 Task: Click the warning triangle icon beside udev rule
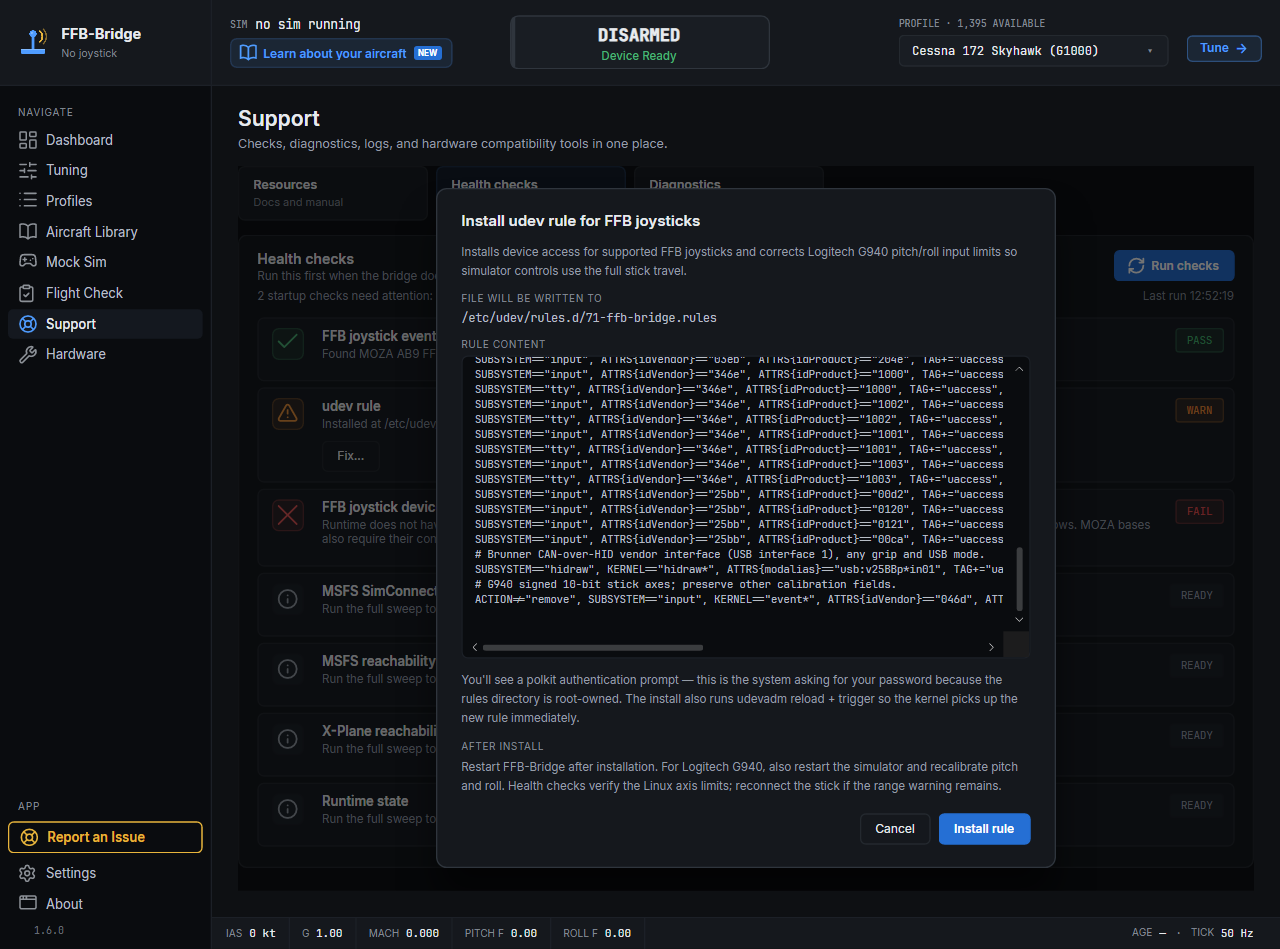click(x=288, y=413)
